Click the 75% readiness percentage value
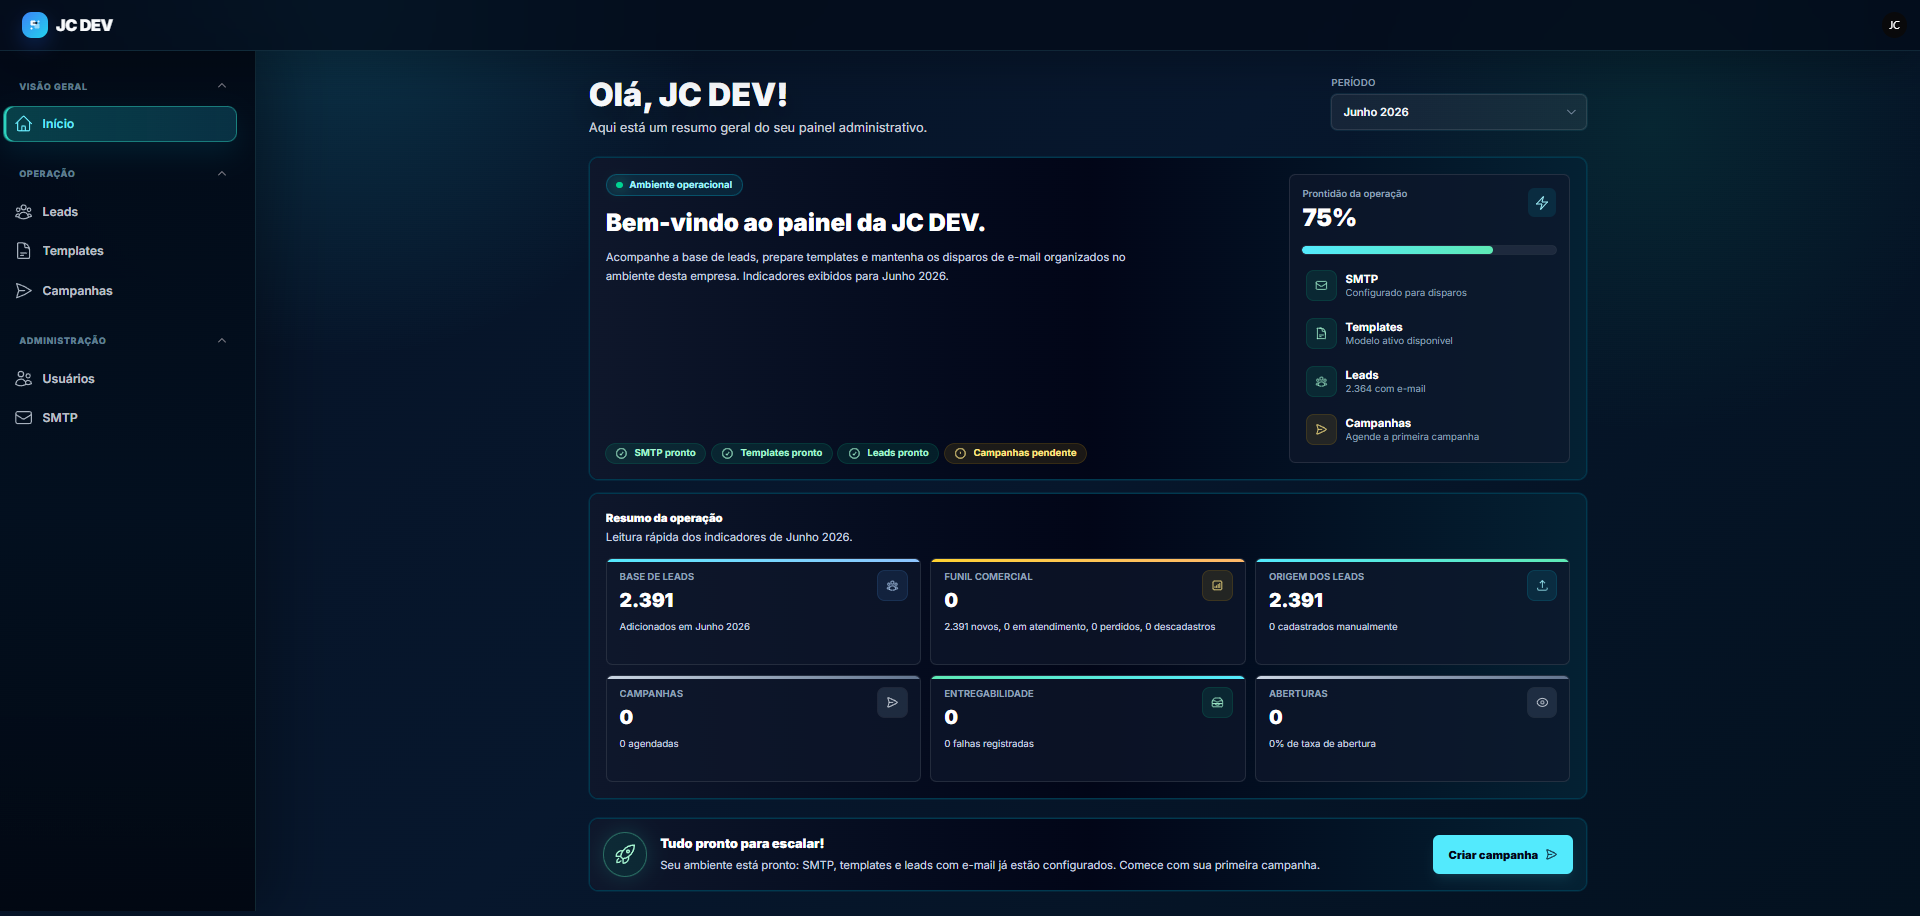 pyautogui.click(x=1329, y=218)
